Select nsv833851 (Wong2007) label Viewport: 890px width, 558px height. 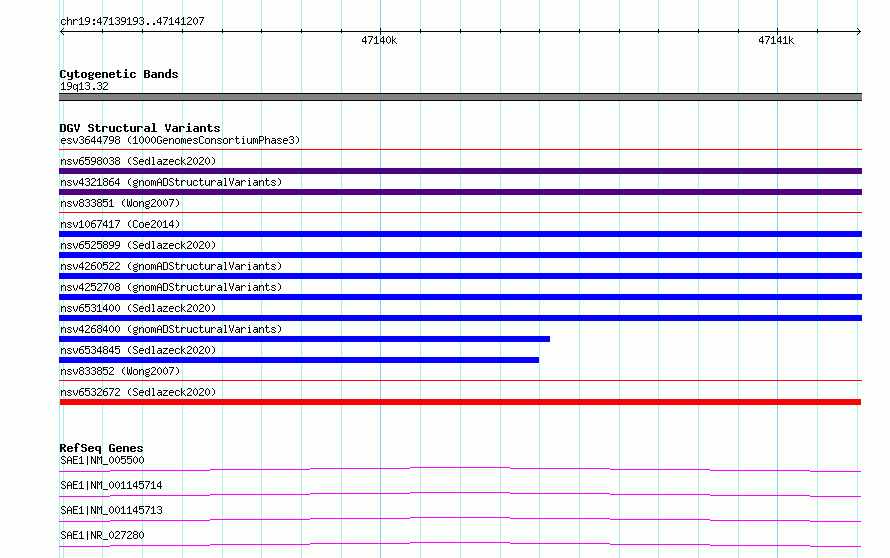pyautogui.click(x=120, y=203)
